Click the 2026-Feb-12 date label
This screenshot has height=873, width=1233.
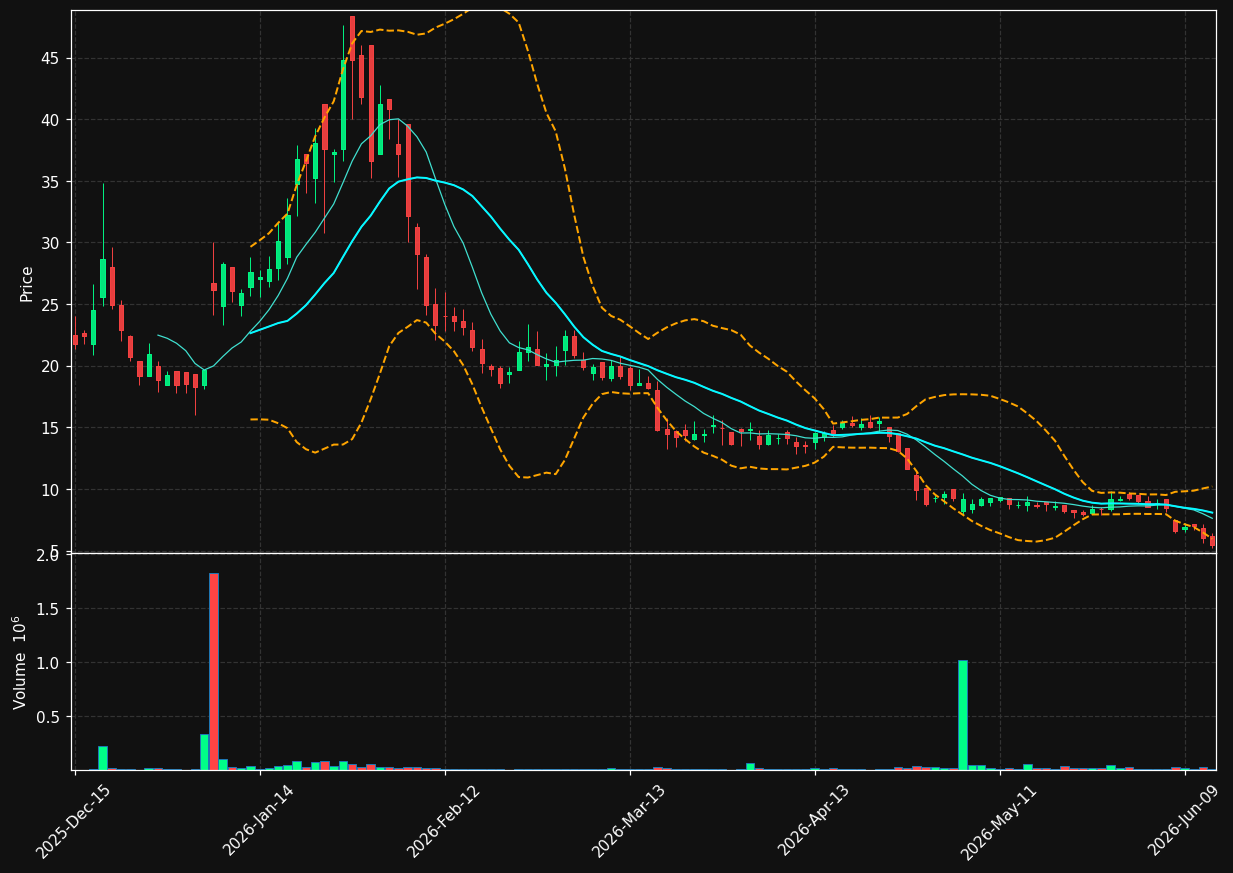pos(443,821)
